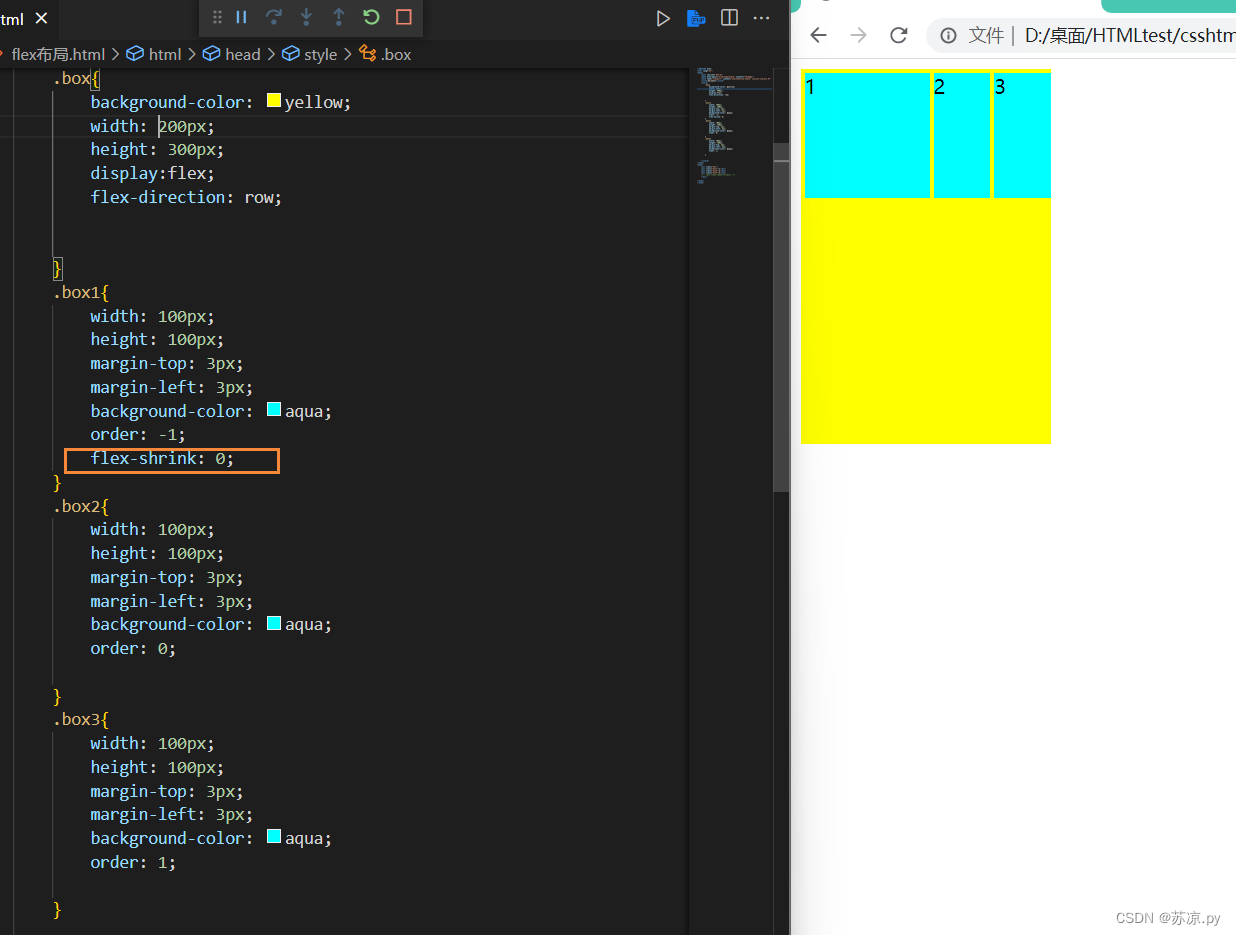Click the debug Step Into icon
The width and height of the screenshot is (1236, 935).
(x=306, y=17)
